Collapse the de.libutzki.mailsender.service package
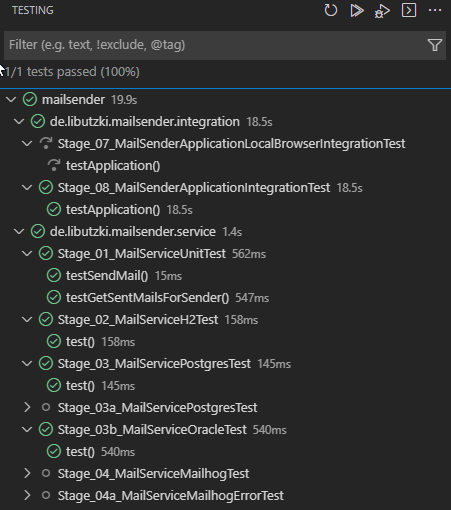 pos(19,232)
